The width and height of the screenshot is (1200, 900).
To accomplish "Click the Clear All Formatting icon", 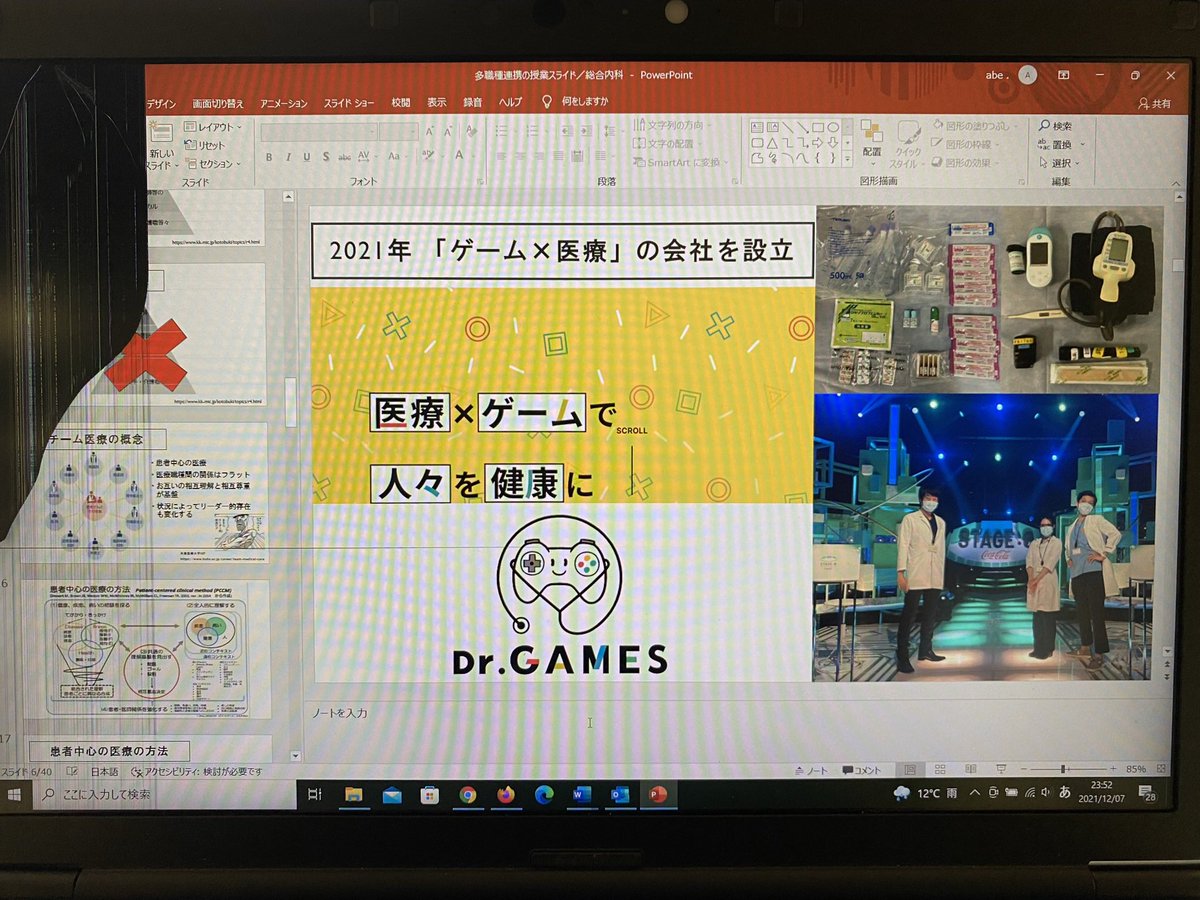I will point(470,131).
